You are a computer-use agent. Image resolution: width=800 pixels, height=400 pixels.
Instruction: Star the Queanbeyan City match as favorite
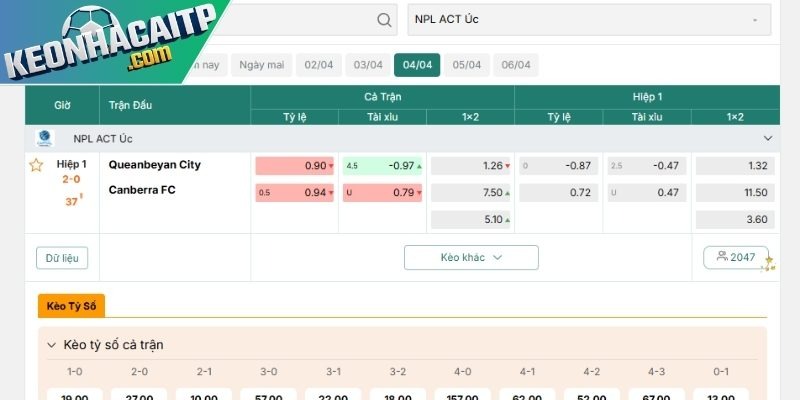[36, 165]
